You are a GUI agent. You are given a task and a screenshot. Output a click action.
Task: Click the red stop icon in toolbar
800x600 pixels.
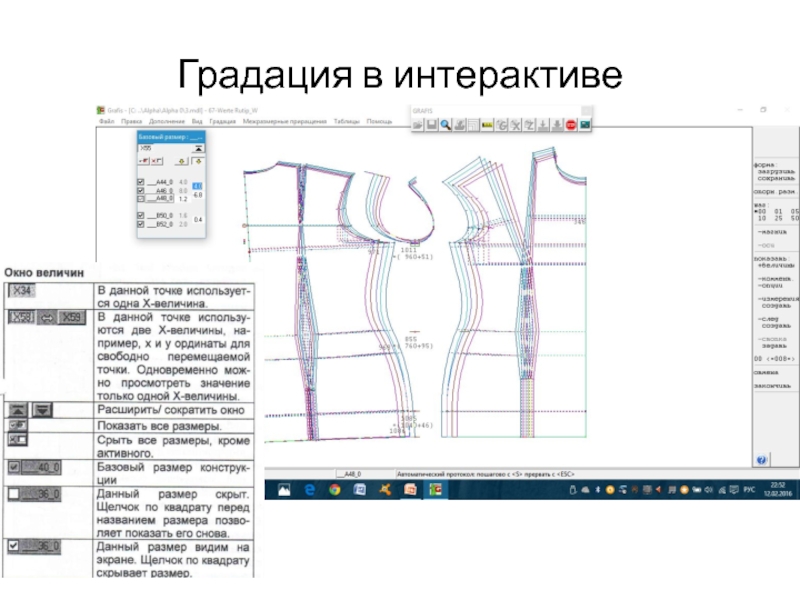pyautogui.click(x=571, y=124)
